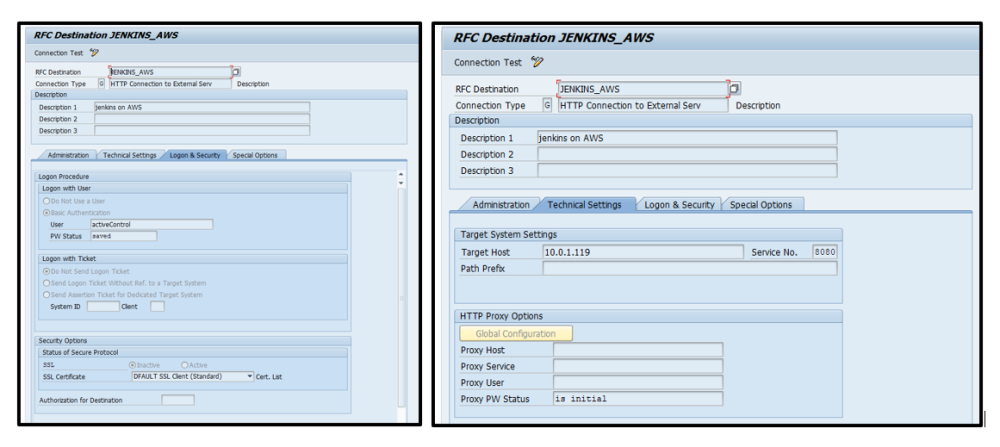The width and height of the screenshot is (1000, 447).
Task: Click HTTP Connection to External Serv in right window
Action: (643, 105)
